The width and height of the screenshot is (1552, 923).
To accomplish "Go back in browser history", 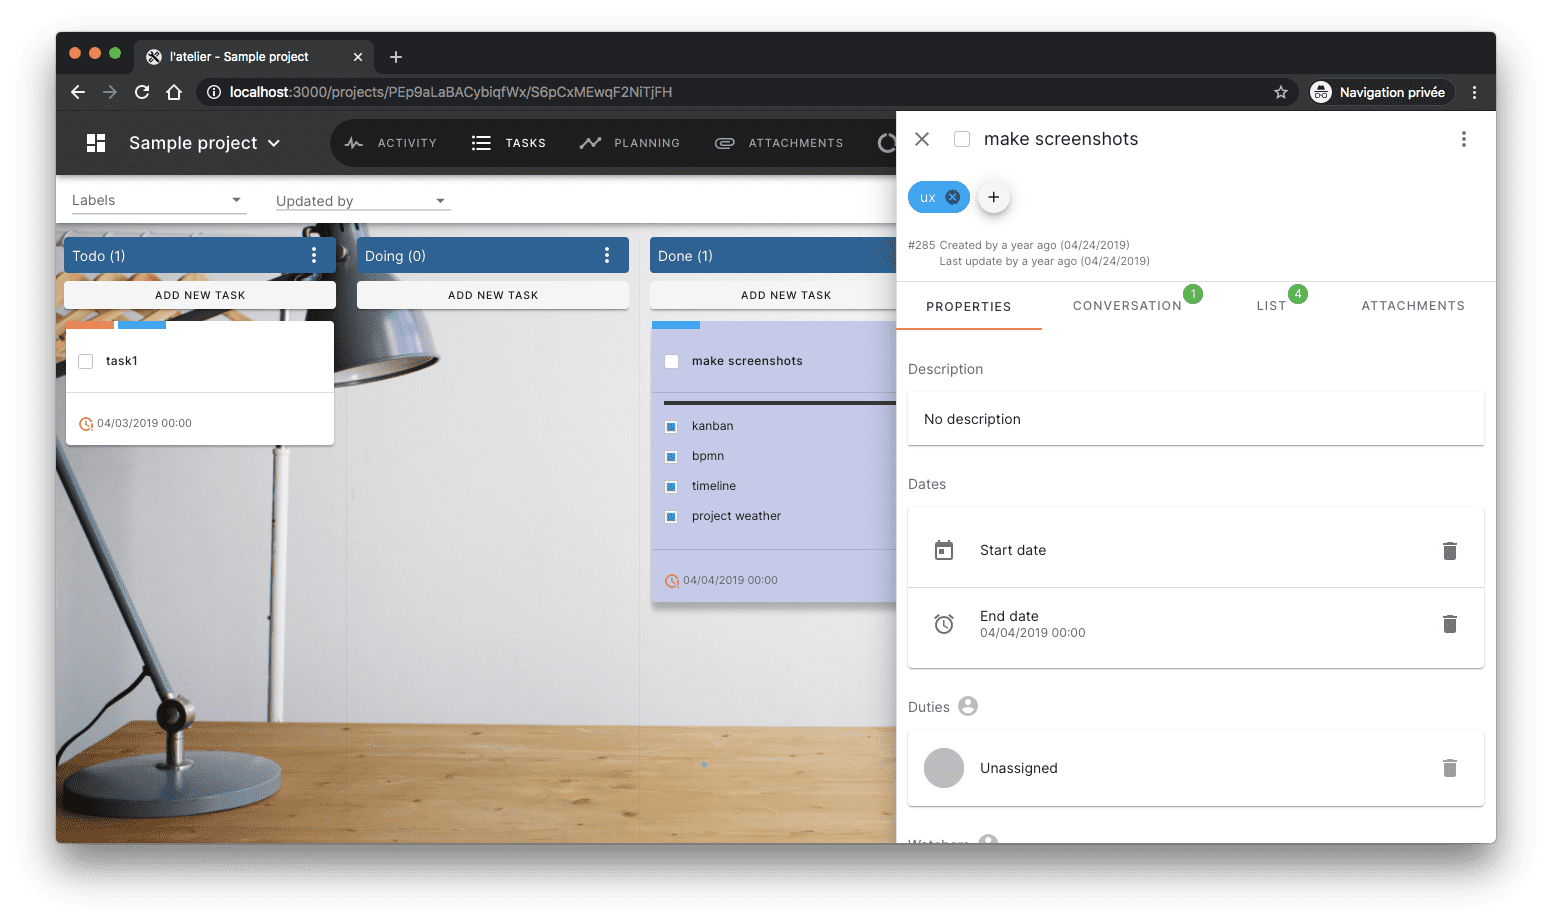I will click(x=78, y=92).
